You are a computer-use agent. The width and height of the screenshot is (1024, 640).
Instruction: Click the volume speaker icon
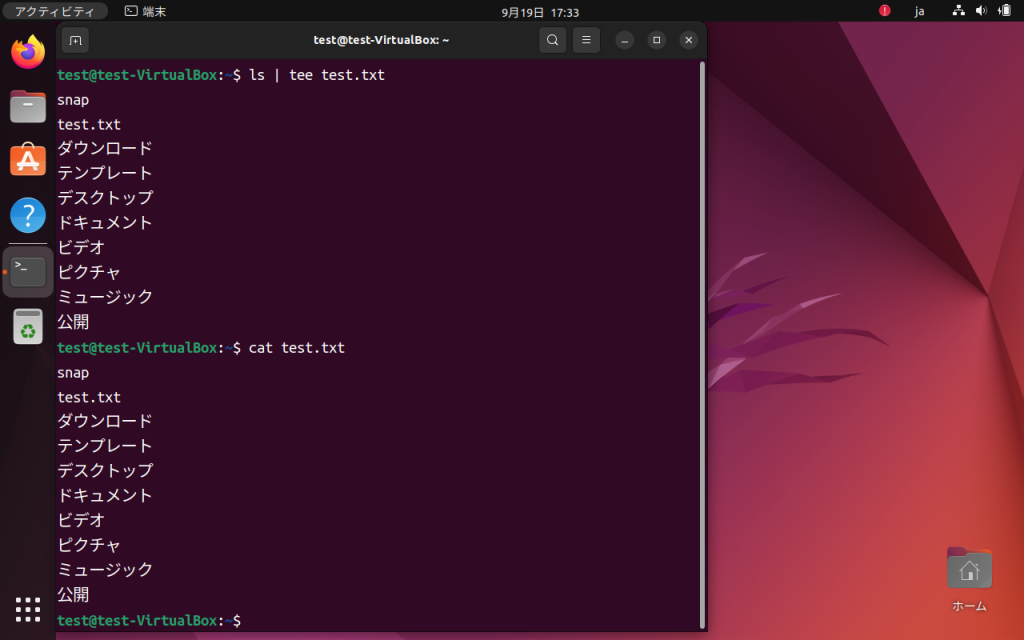click(981, 10)
